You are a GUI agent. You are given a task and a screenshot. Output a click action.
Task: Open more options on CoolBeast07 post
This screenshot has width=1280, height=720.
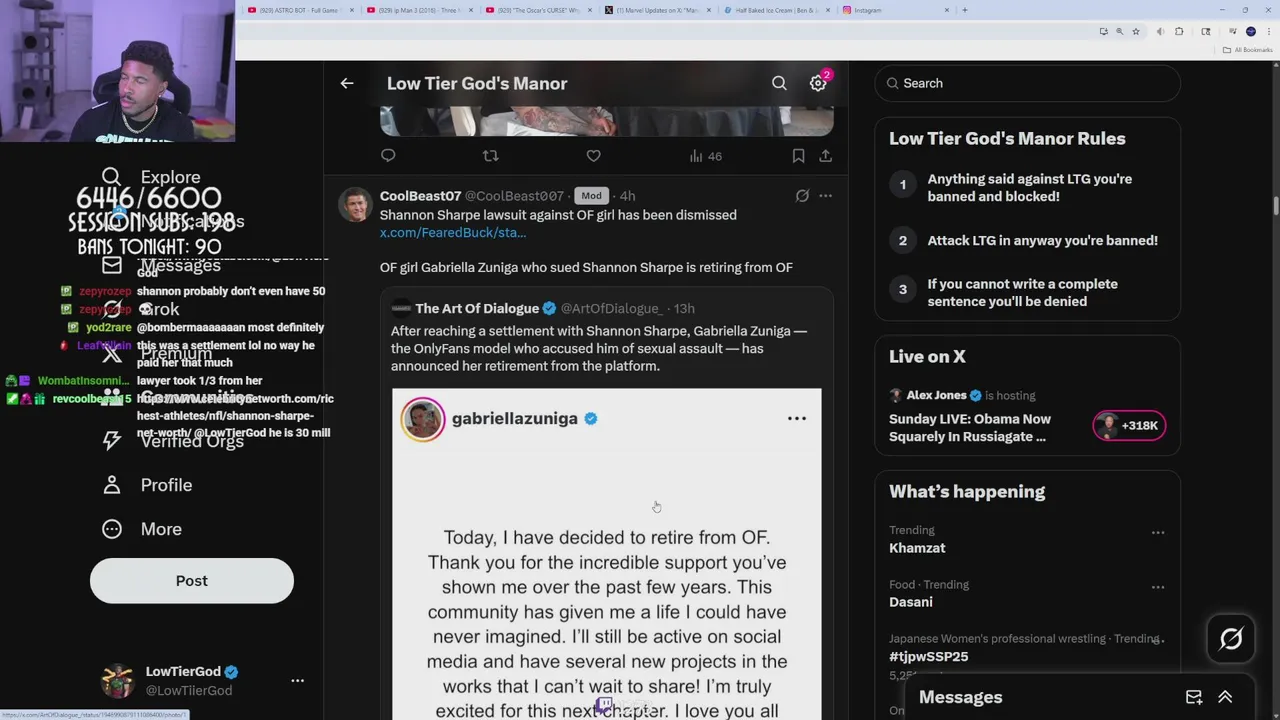tap(825, 196)
